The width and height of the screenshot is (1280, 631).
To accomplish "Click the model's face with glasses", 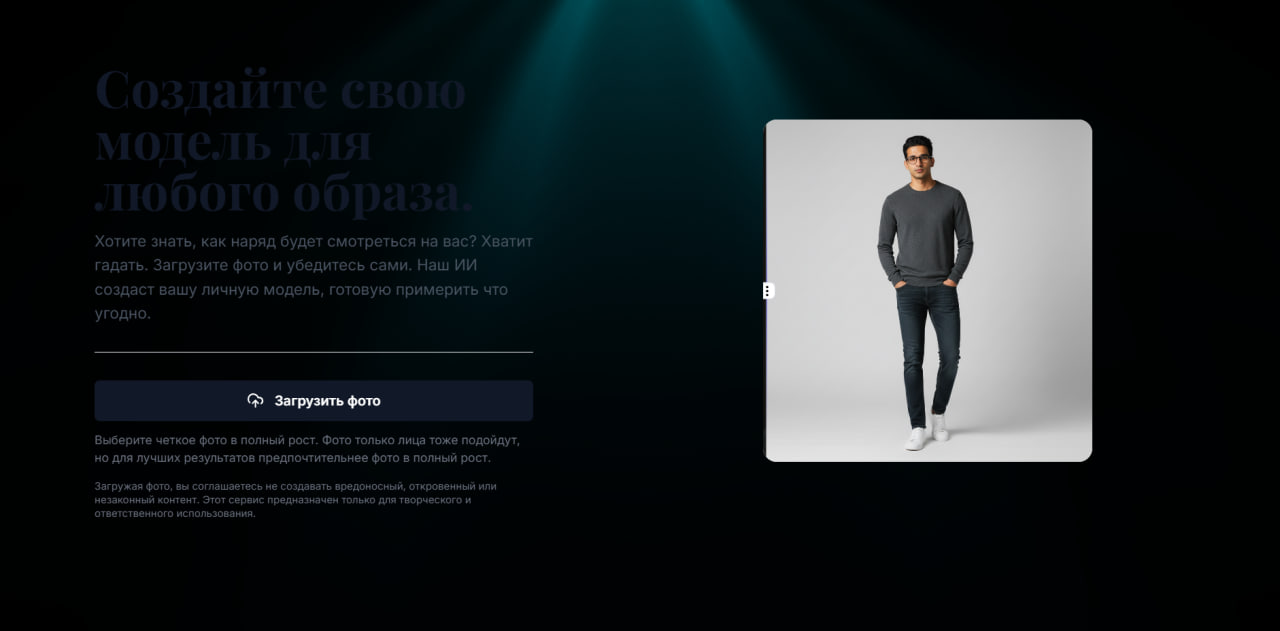I will point(917,160).
